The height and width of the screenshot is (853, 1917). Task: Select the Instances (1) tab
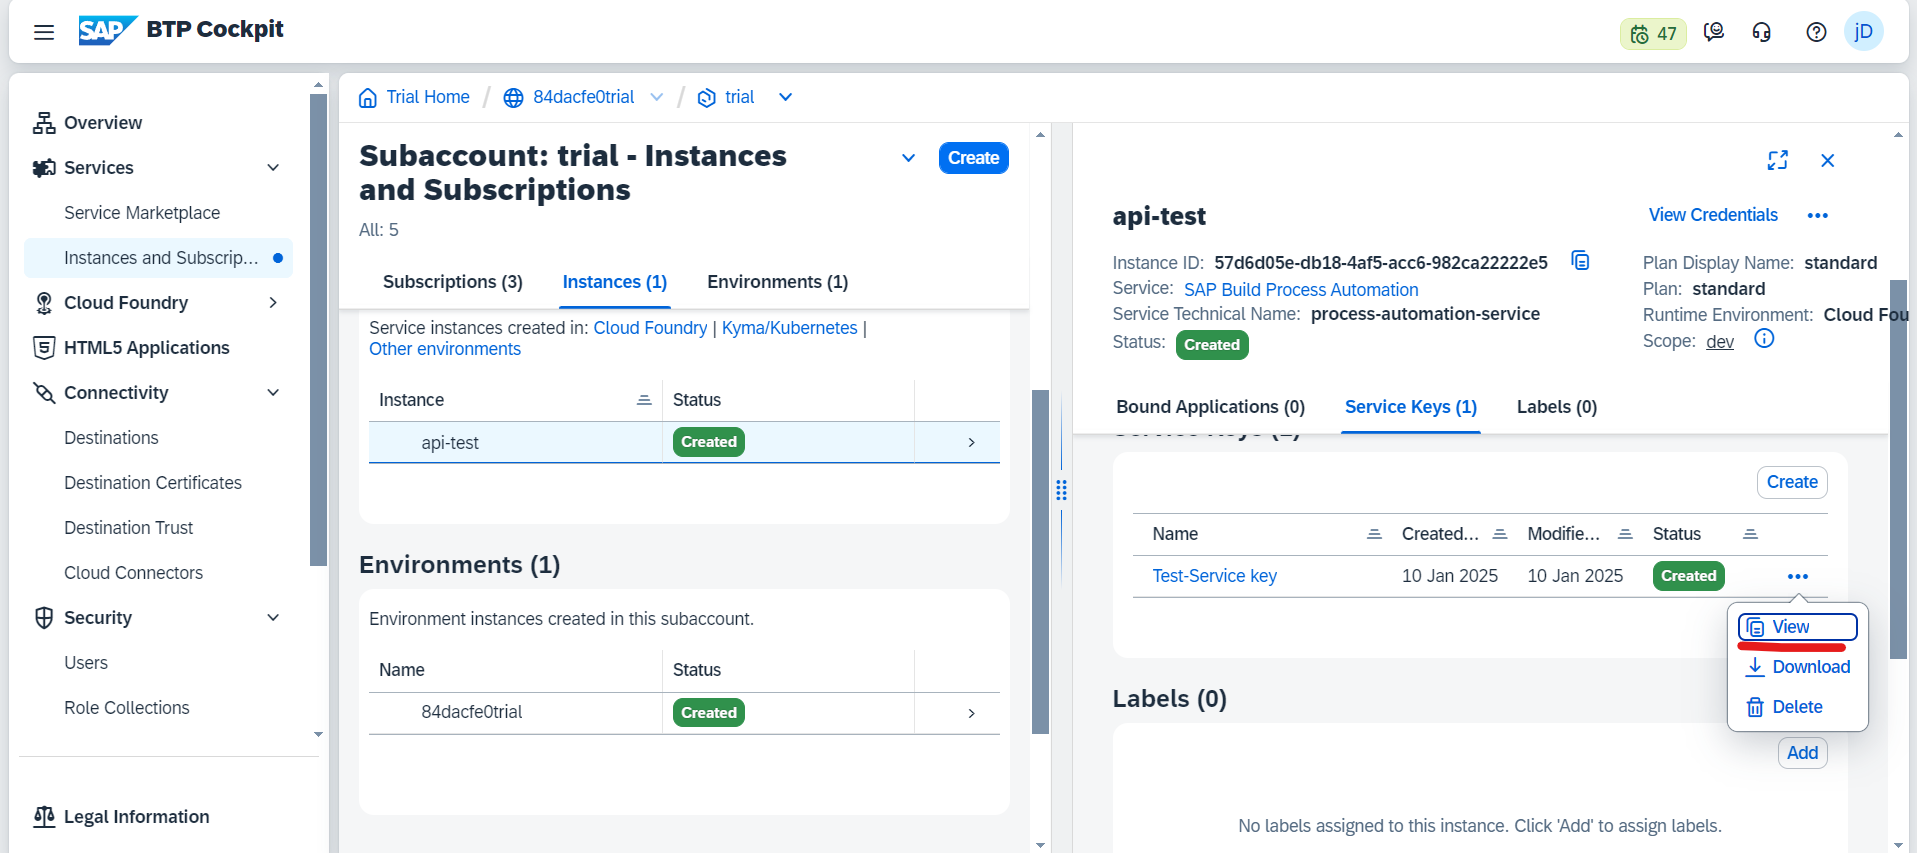[615, 282]
